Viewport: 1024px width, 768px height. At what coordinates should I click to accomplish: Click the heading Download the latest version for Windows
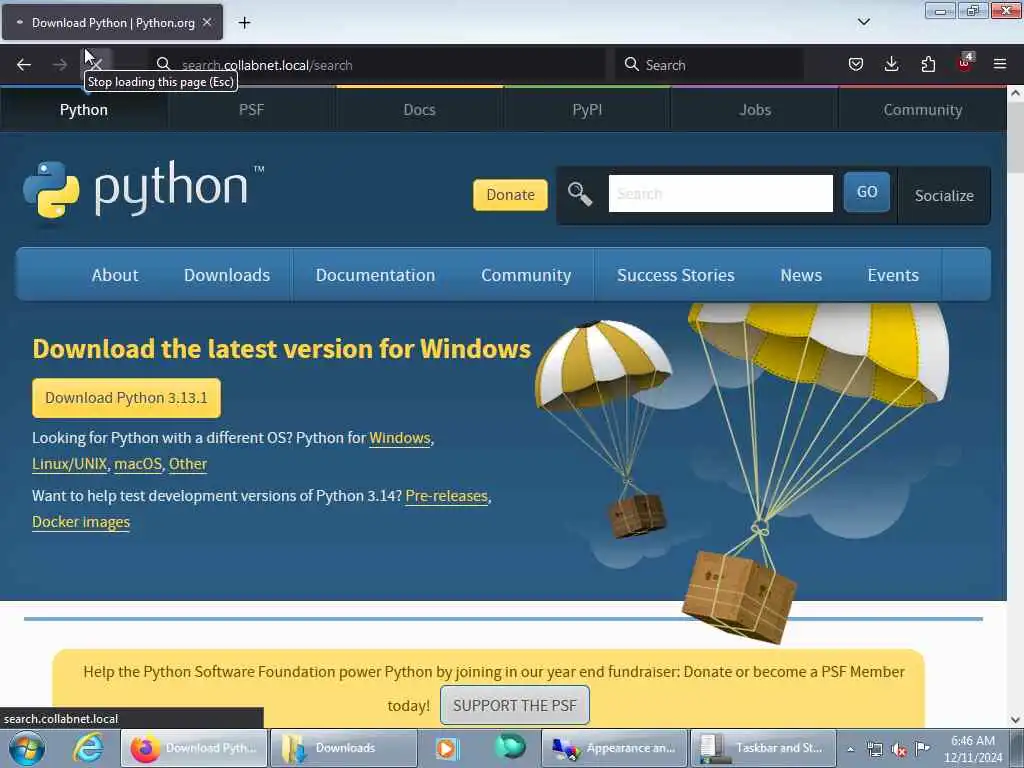[281, 349]
